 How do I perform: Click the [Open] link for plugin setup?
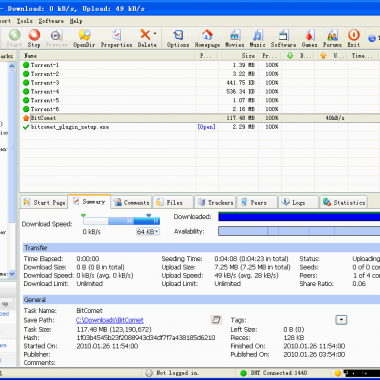(206, 127)
